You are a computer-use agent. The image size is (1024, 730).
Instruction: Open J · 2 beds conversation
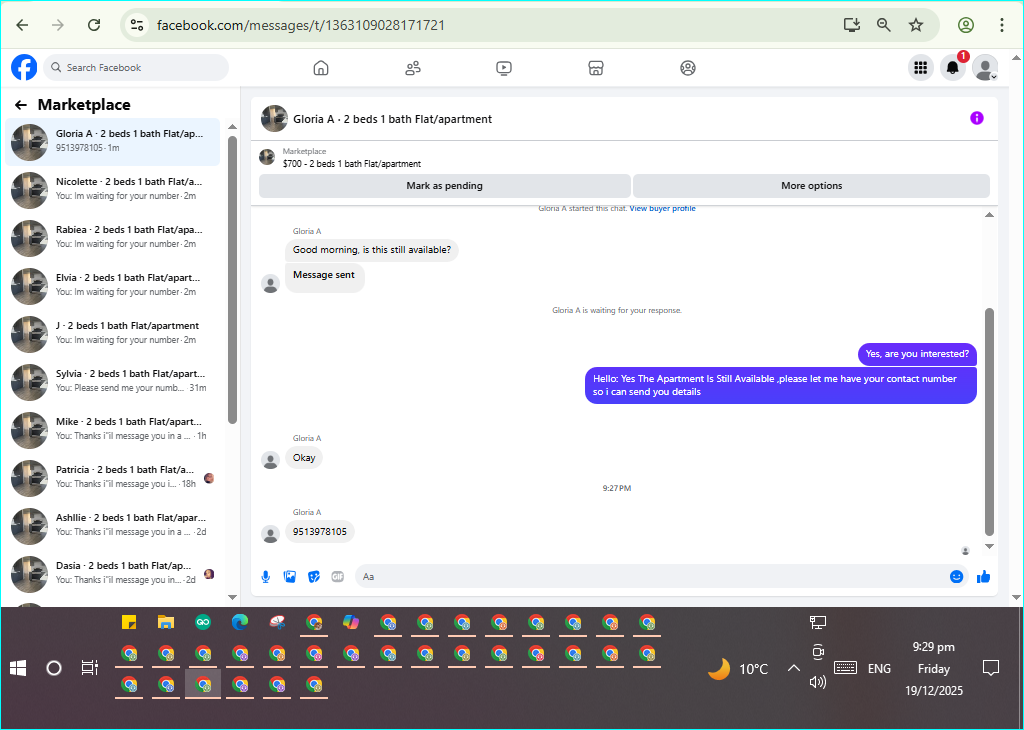[x=113, y=334]
